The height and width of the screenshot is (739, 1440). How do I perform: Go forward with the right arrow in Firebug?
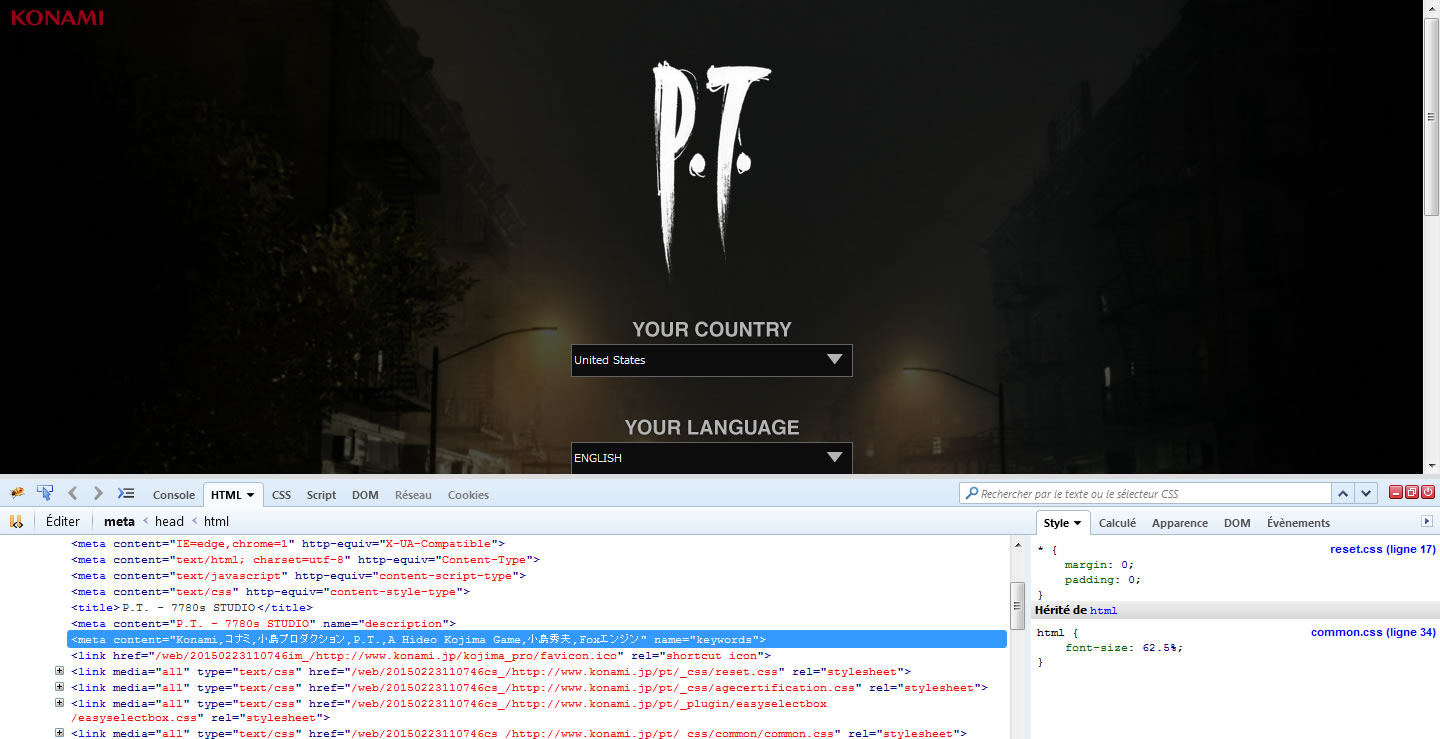(98, 493)
